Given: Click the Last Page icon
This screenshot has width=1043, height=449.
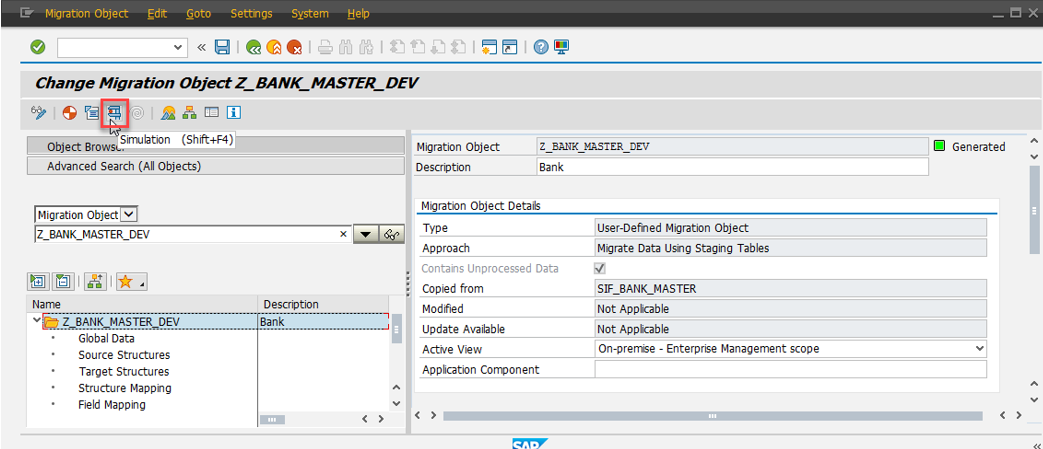Looking at the screenshot, I should [x=458, y=47].
